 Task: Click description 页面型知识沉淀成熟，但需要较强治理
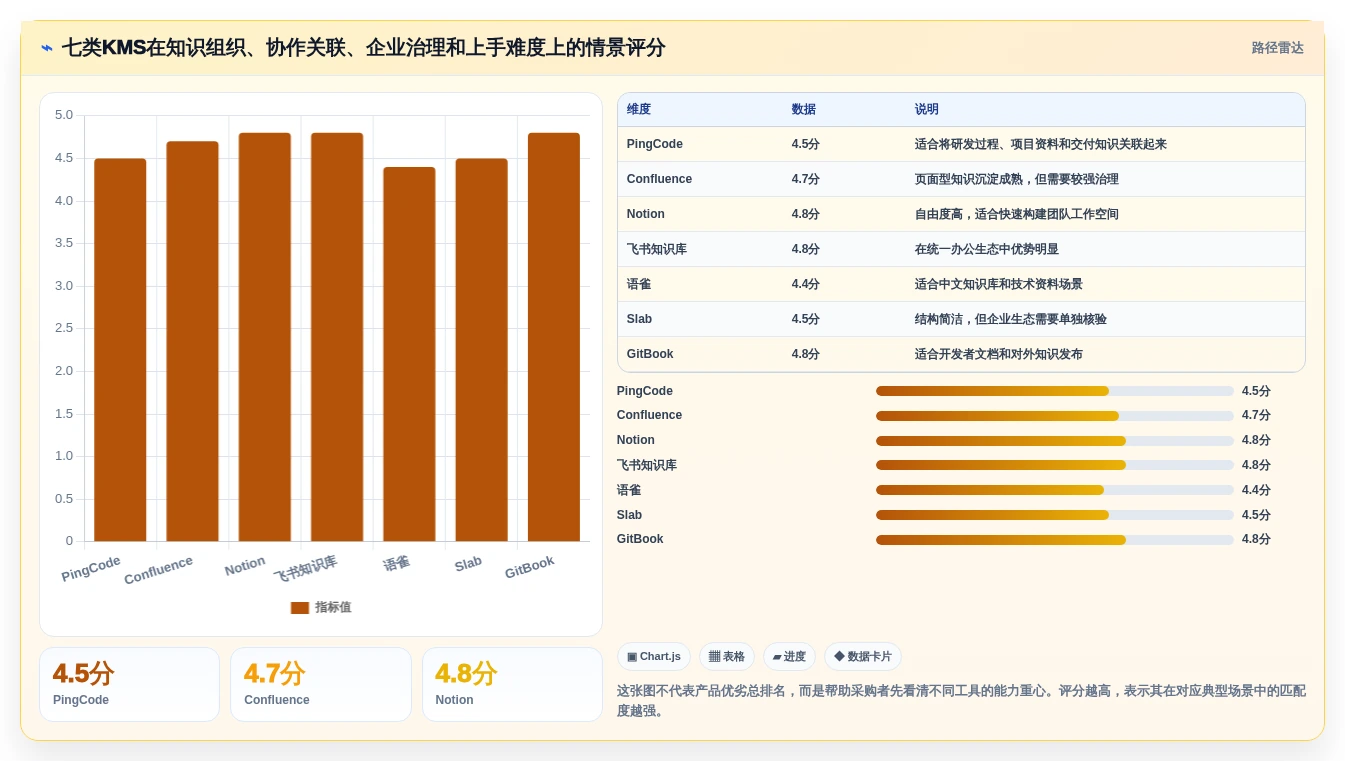click(1017, 179)
